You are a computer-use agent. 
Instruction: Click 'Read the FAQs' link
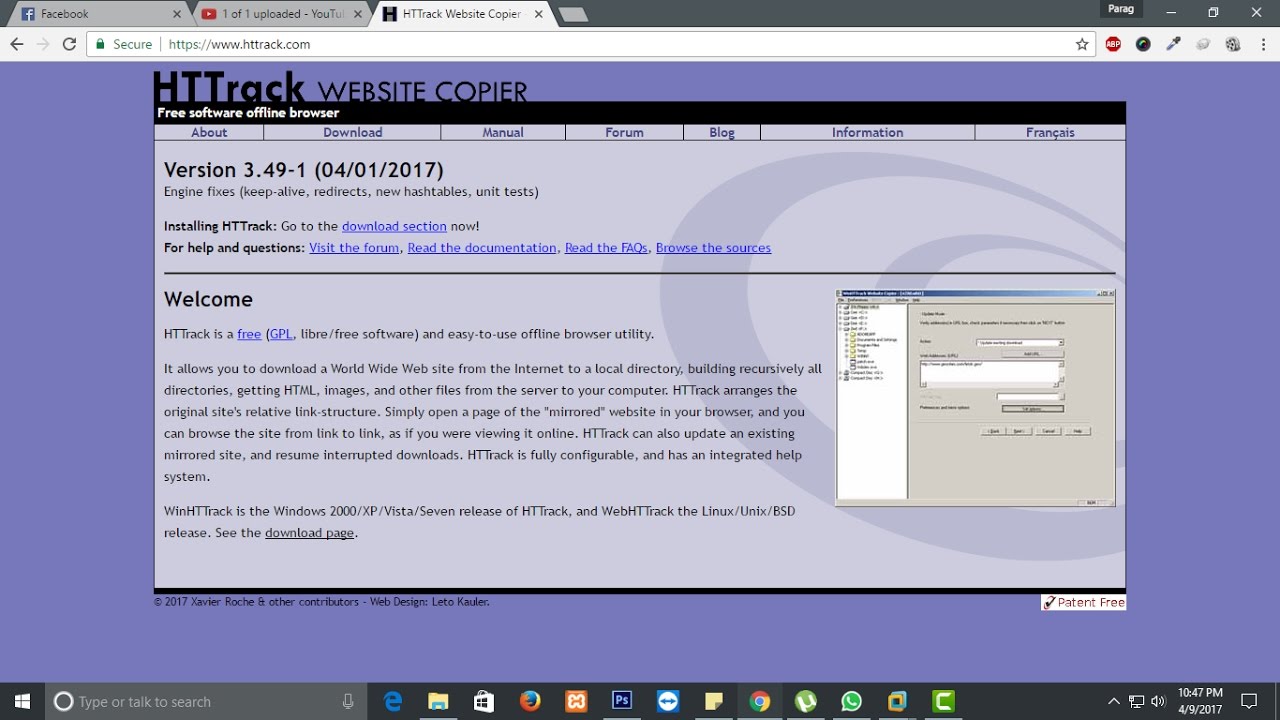pos(606,248)
